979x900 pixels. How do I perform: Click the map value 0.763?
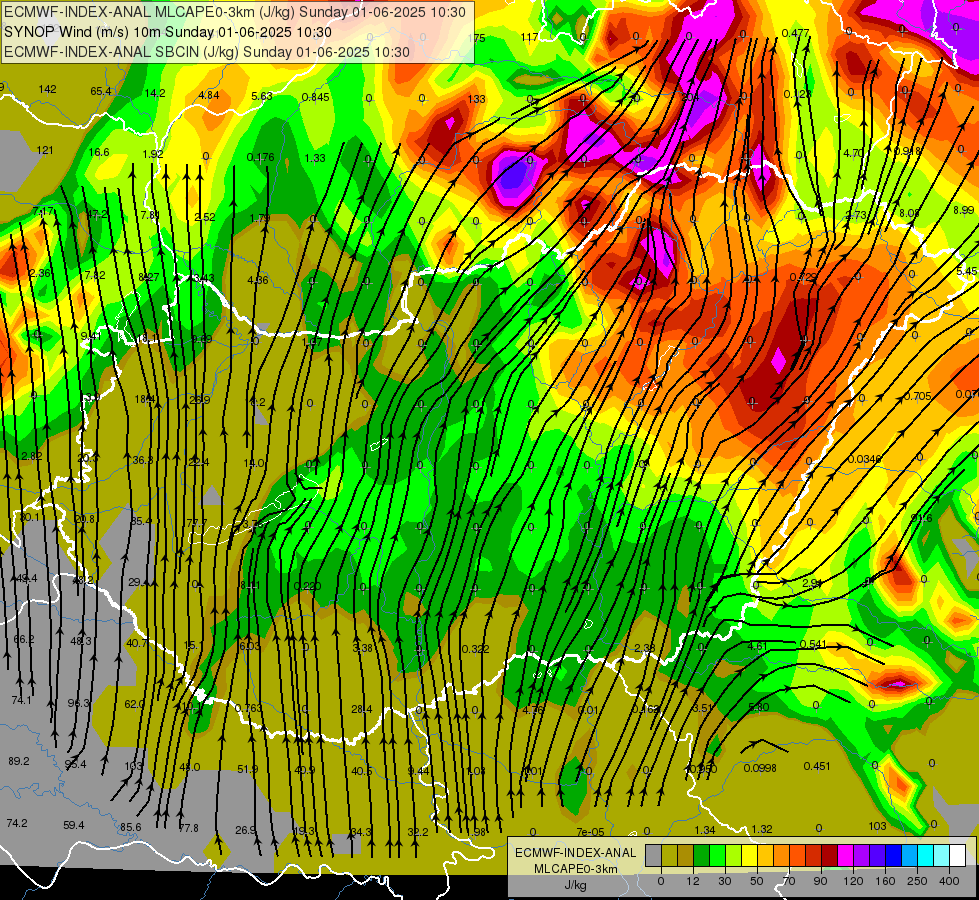pyautogui.click(x=248, y=708)
